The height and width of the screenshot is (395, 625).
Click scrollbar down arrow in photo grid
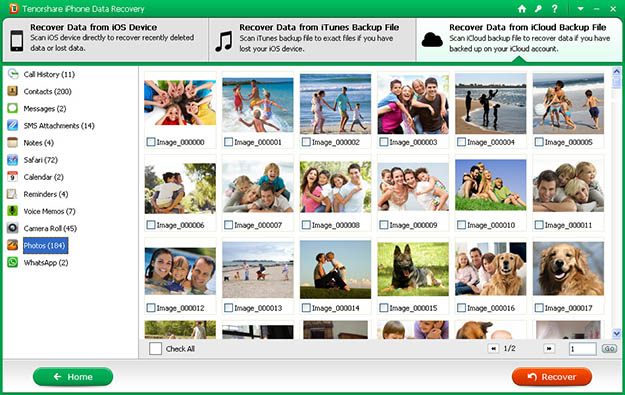point(617,333)
